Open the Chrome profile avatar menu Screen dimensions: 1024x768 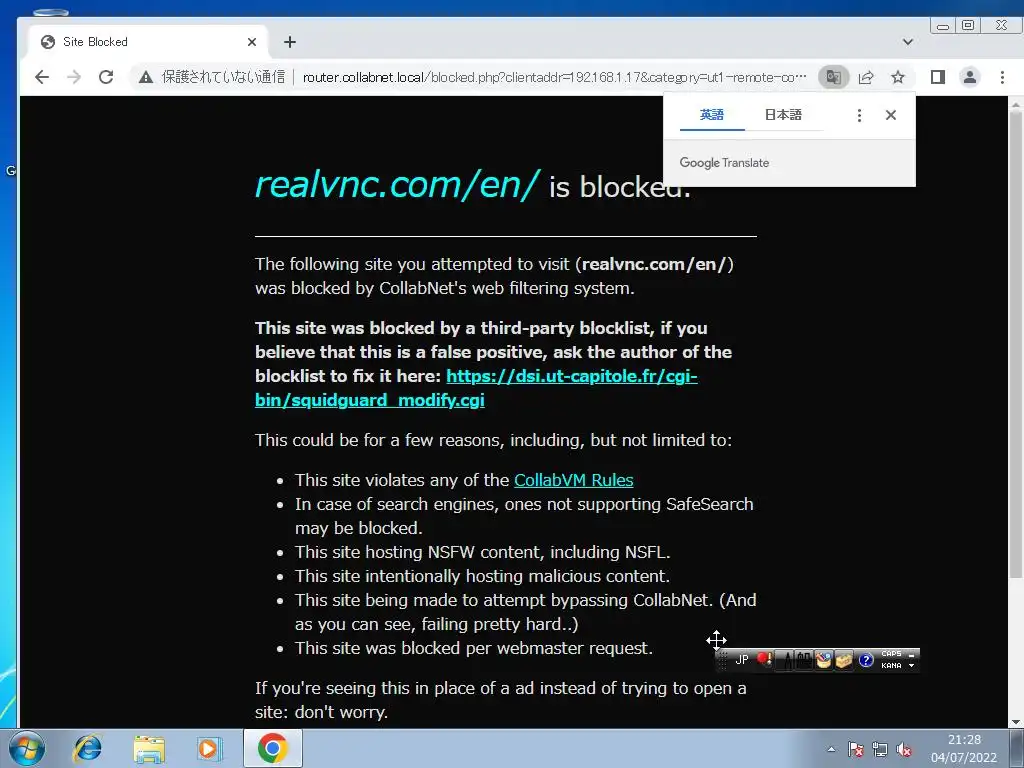pos(970,77)
